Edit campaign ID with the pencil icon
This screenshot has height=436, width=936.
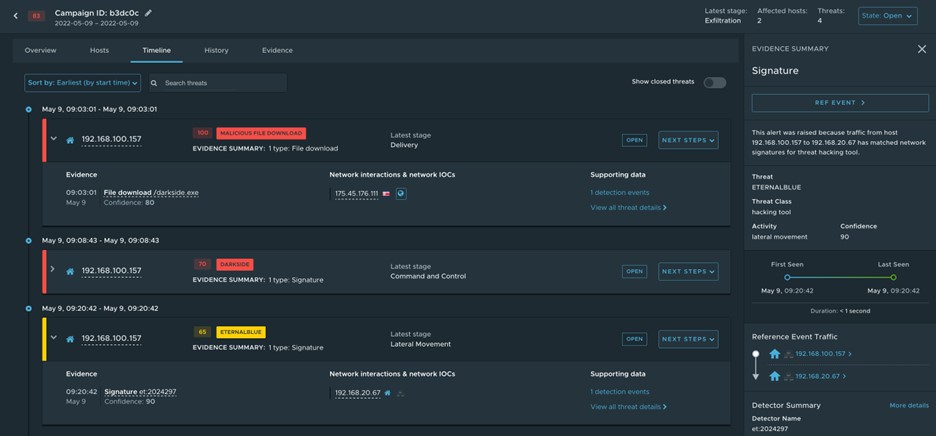coord(149,13)
